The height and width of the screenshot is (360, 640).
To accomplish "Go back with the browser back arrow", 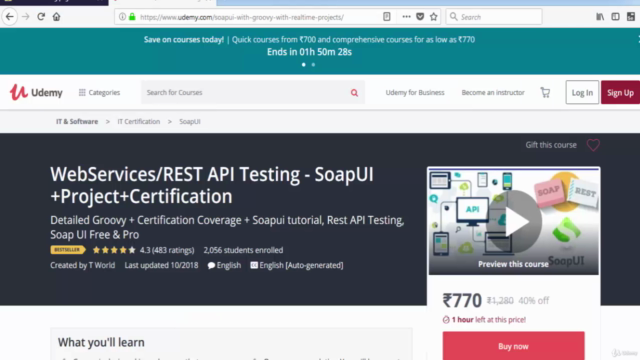I will click(x=9, y=17).
